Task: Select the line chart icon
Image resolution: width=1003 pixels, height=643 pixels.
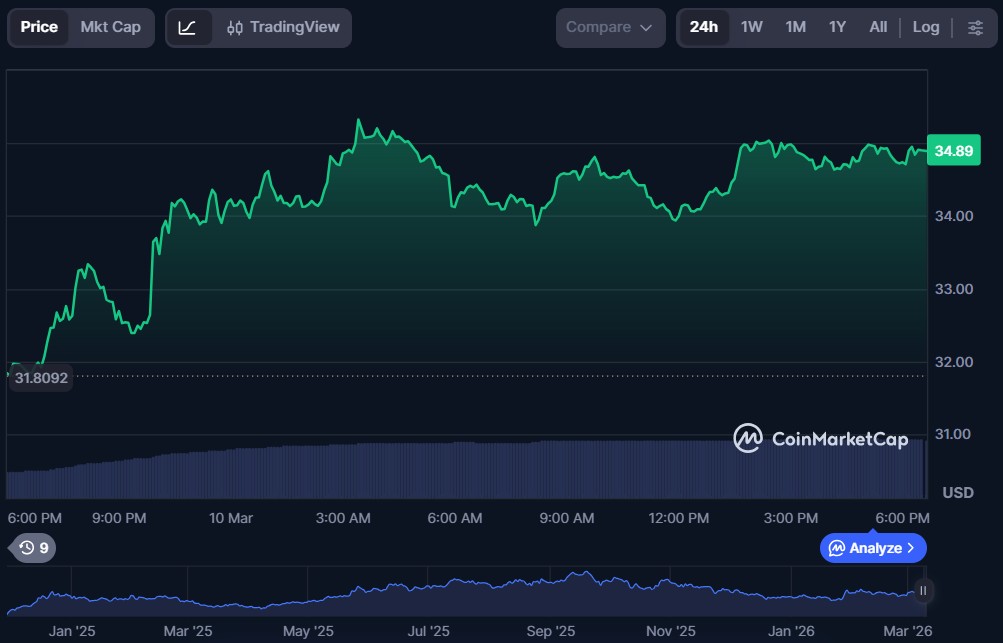Action: (188, 28)
